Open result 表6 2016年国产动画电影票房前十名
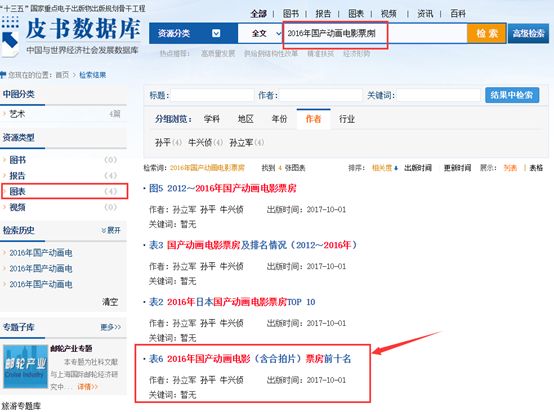554x412 pixels. point(250,359)
